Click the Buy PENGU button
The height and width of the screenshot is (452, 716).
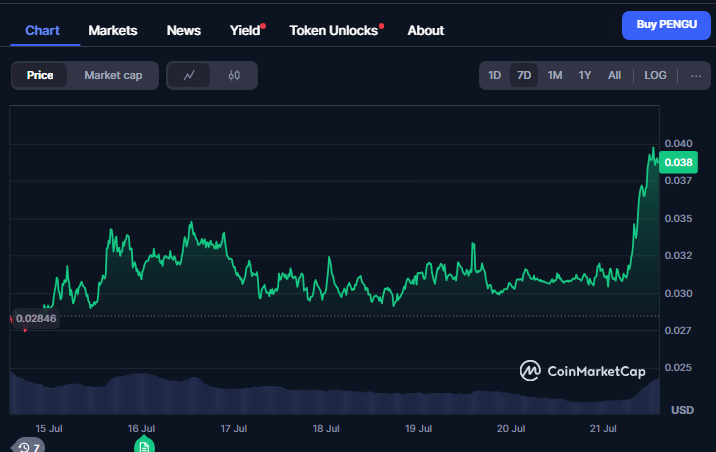[666, 25]
